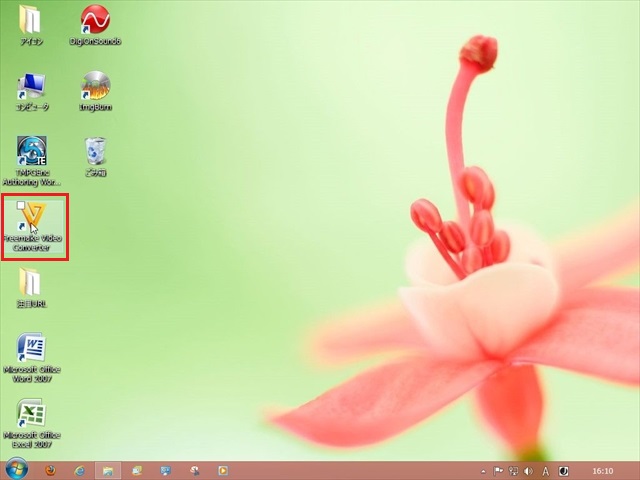This screenshot has height=480, width=640.
Task: Select the Computer (コンピュータ) desktop icon
Action: [32, 88]
